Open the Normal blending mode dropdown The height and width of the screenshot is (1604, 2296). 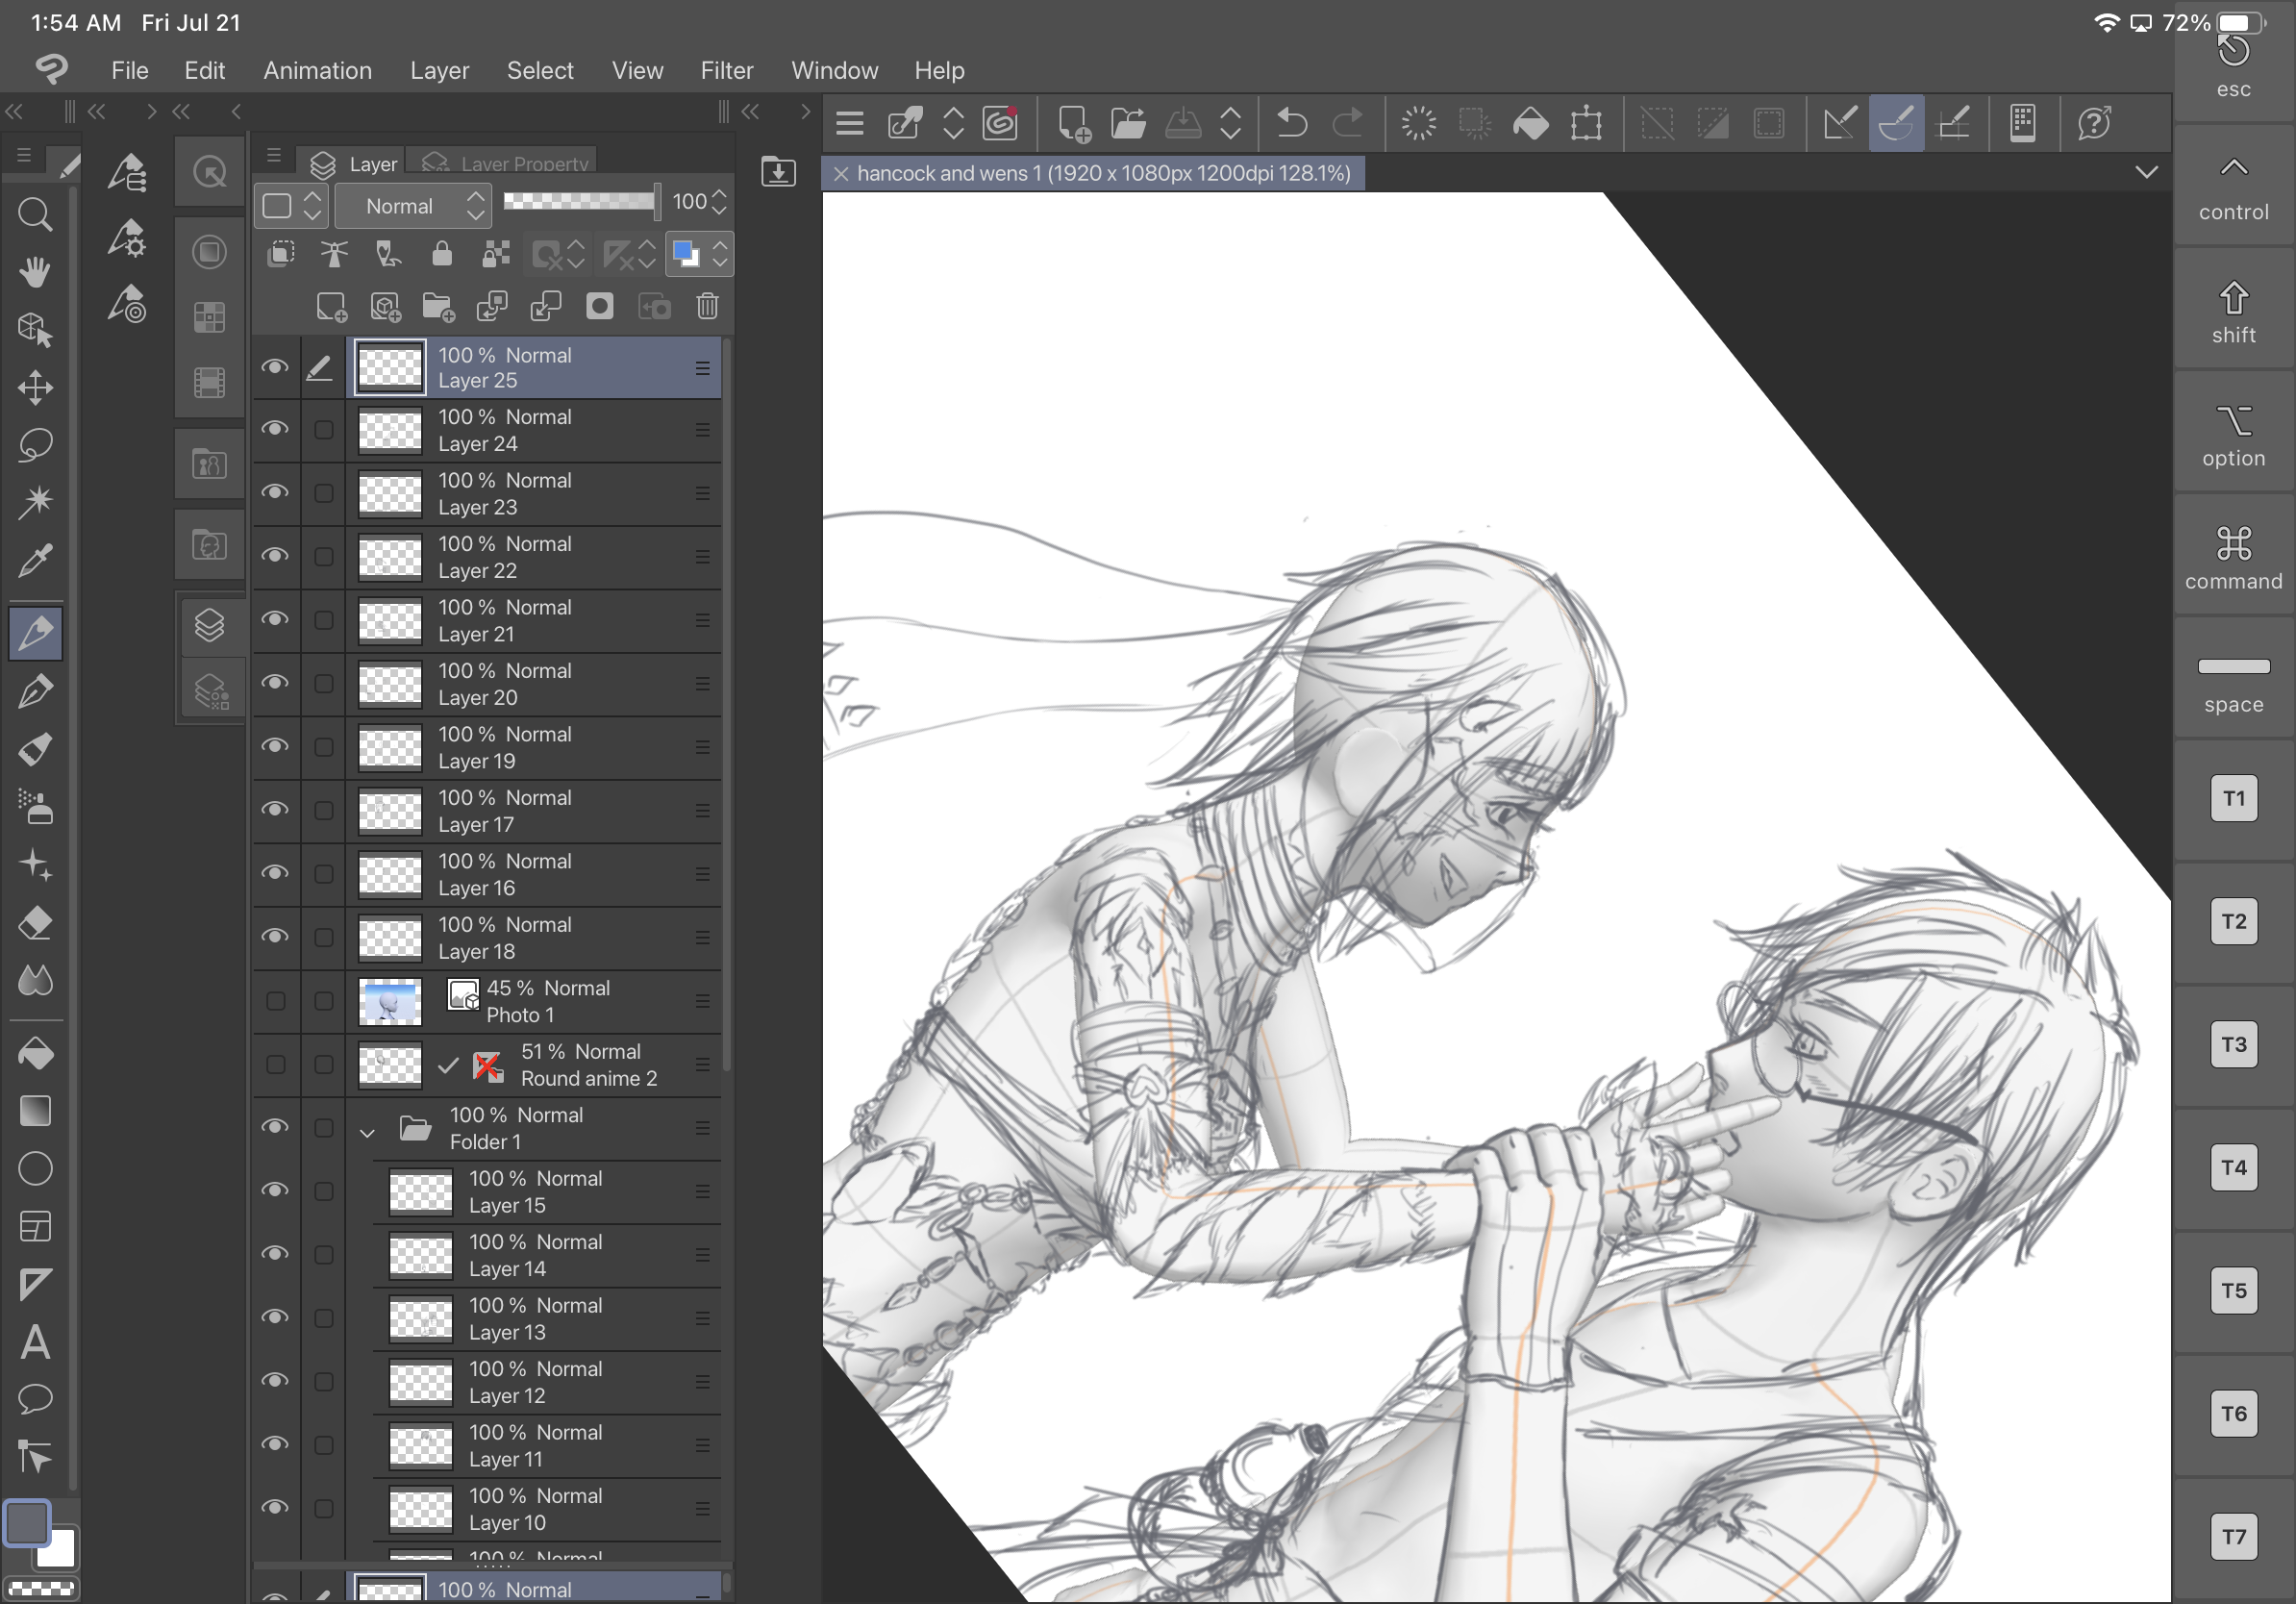[x=412, y=206]
